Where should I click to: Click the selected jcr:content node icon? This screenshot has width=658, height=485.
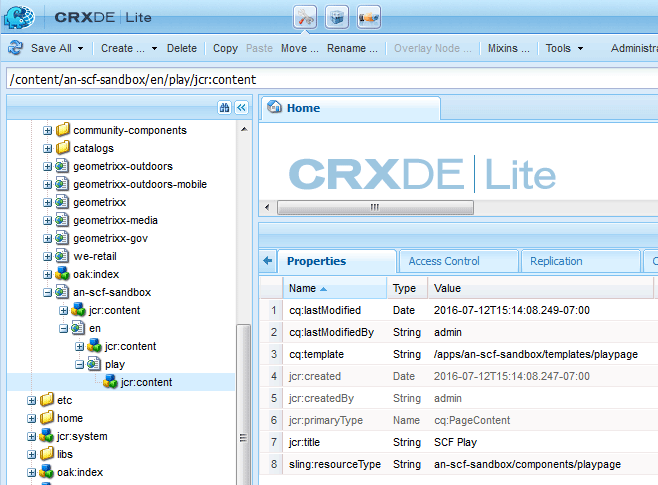(x=110, y=381)
